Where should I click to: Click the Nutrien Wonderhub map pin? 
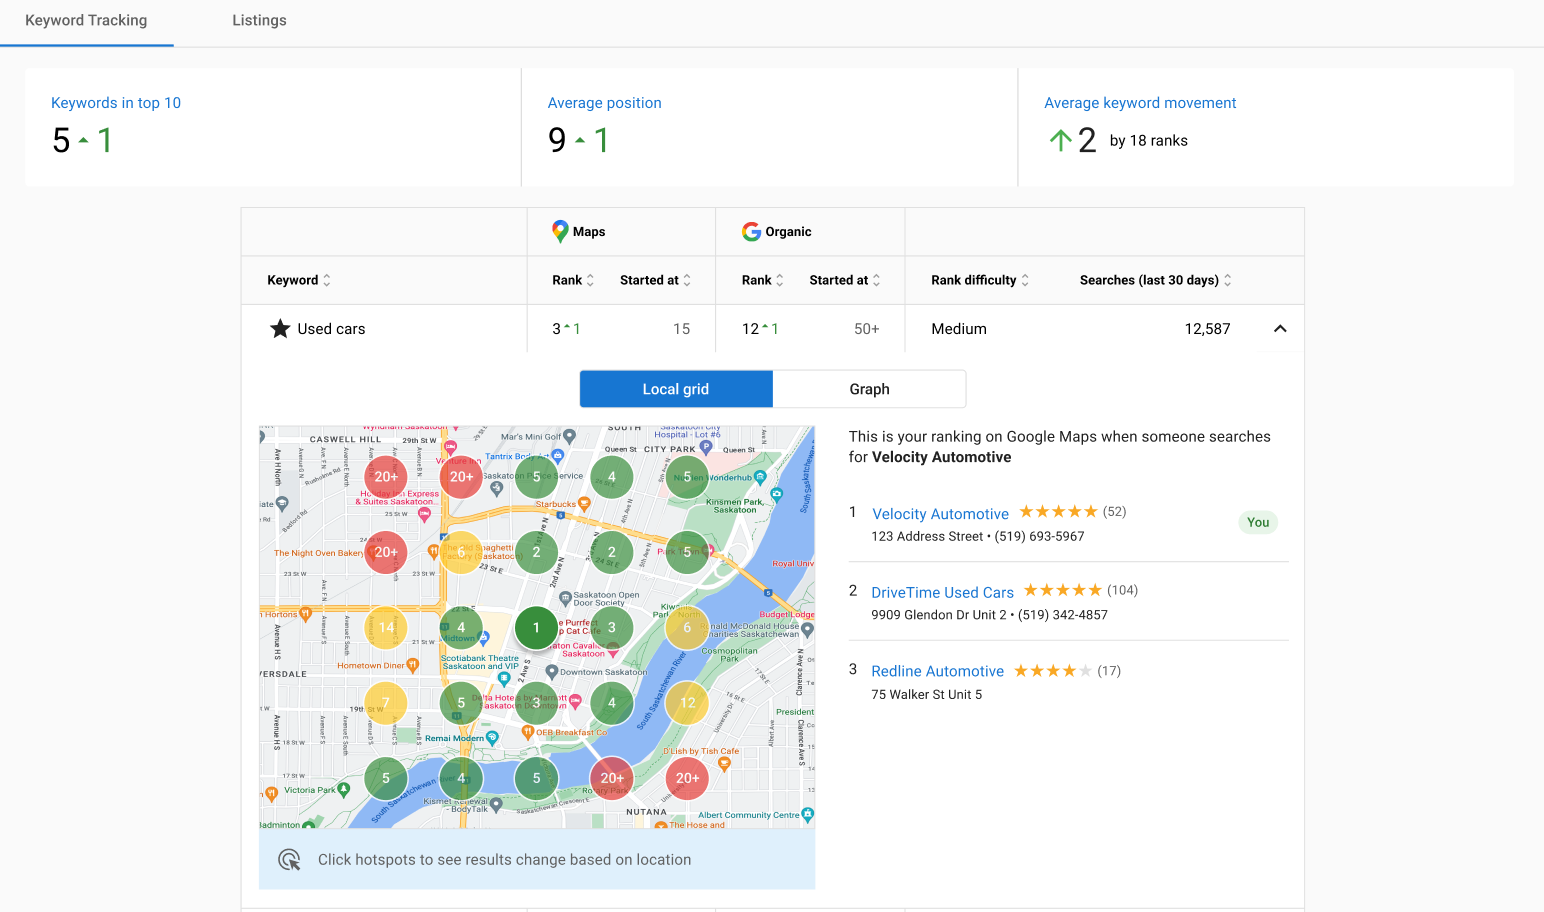click(760, 478)
